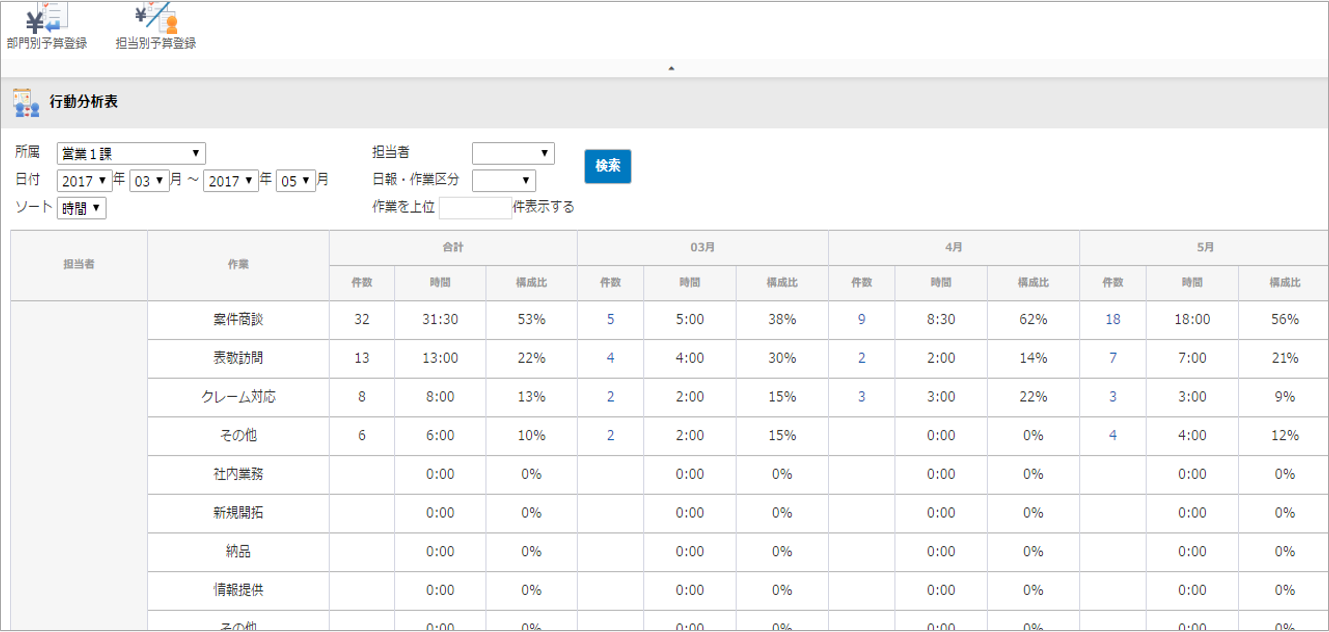
Task: Click the 作業を上位 count input field
Action: (x=475, y=208)
